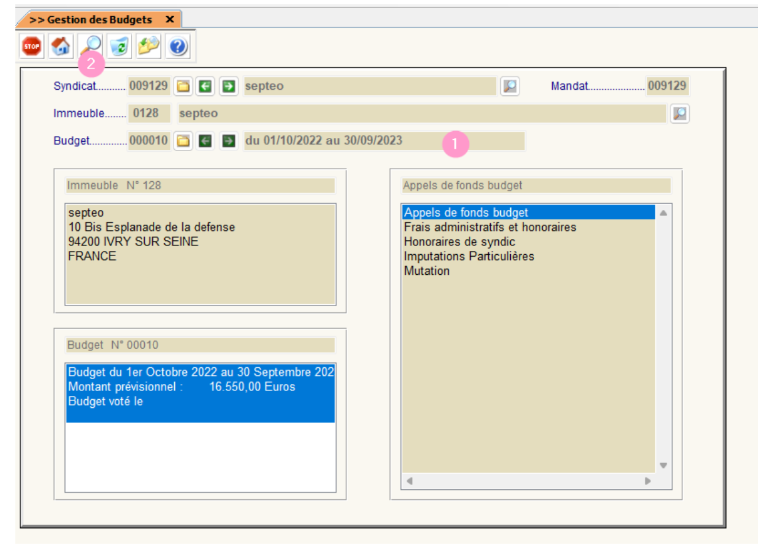This screenshot has width=758, height=553.
Task: Select 'Imputations Particulières' list entry
Action: tap(468, 256)
